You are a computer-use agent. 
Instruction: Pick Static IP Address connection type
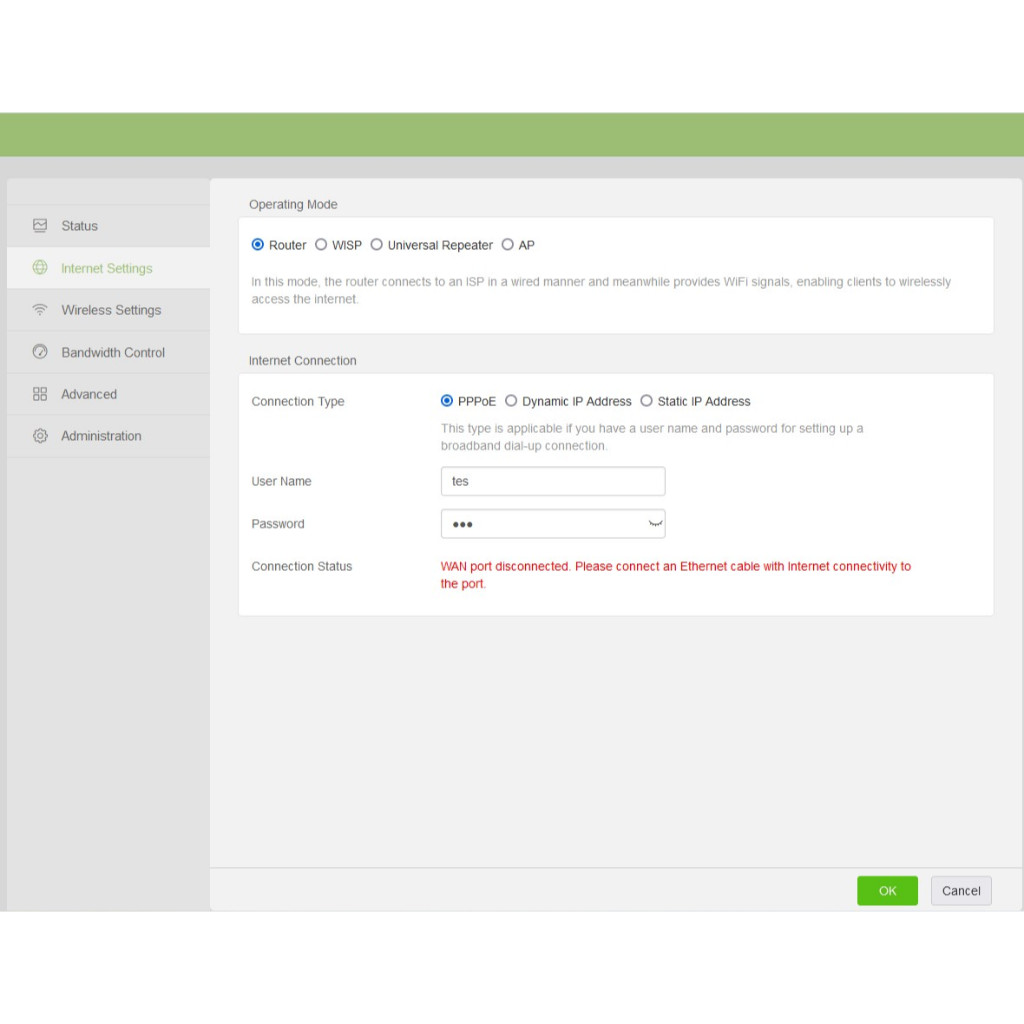point(646,401)
